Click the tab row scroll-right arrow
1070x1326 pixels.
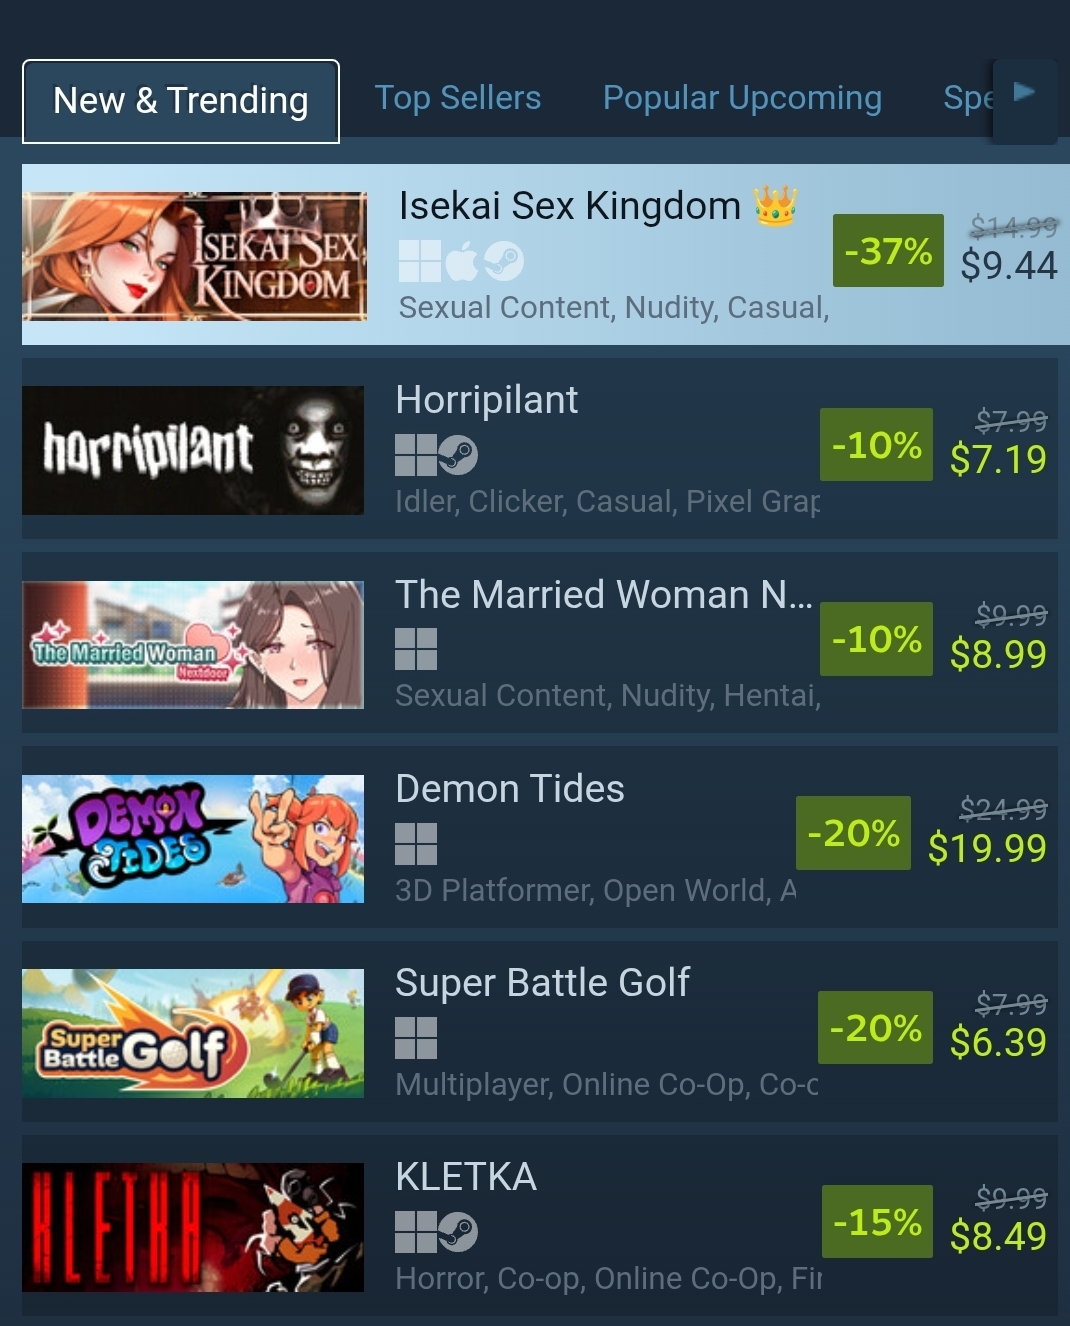tap(1025, 101)
